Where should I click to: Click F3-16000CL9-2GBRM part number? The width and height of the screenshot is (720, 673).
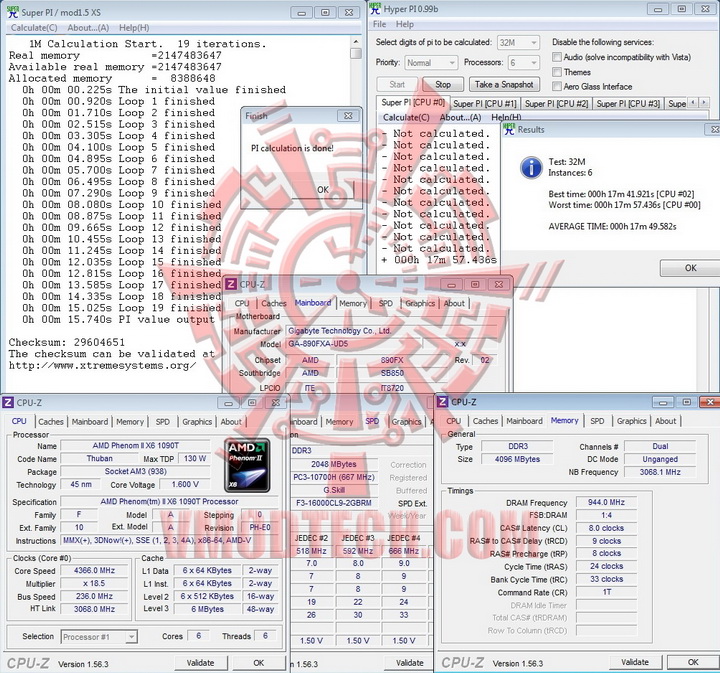(x=334, y=503)
